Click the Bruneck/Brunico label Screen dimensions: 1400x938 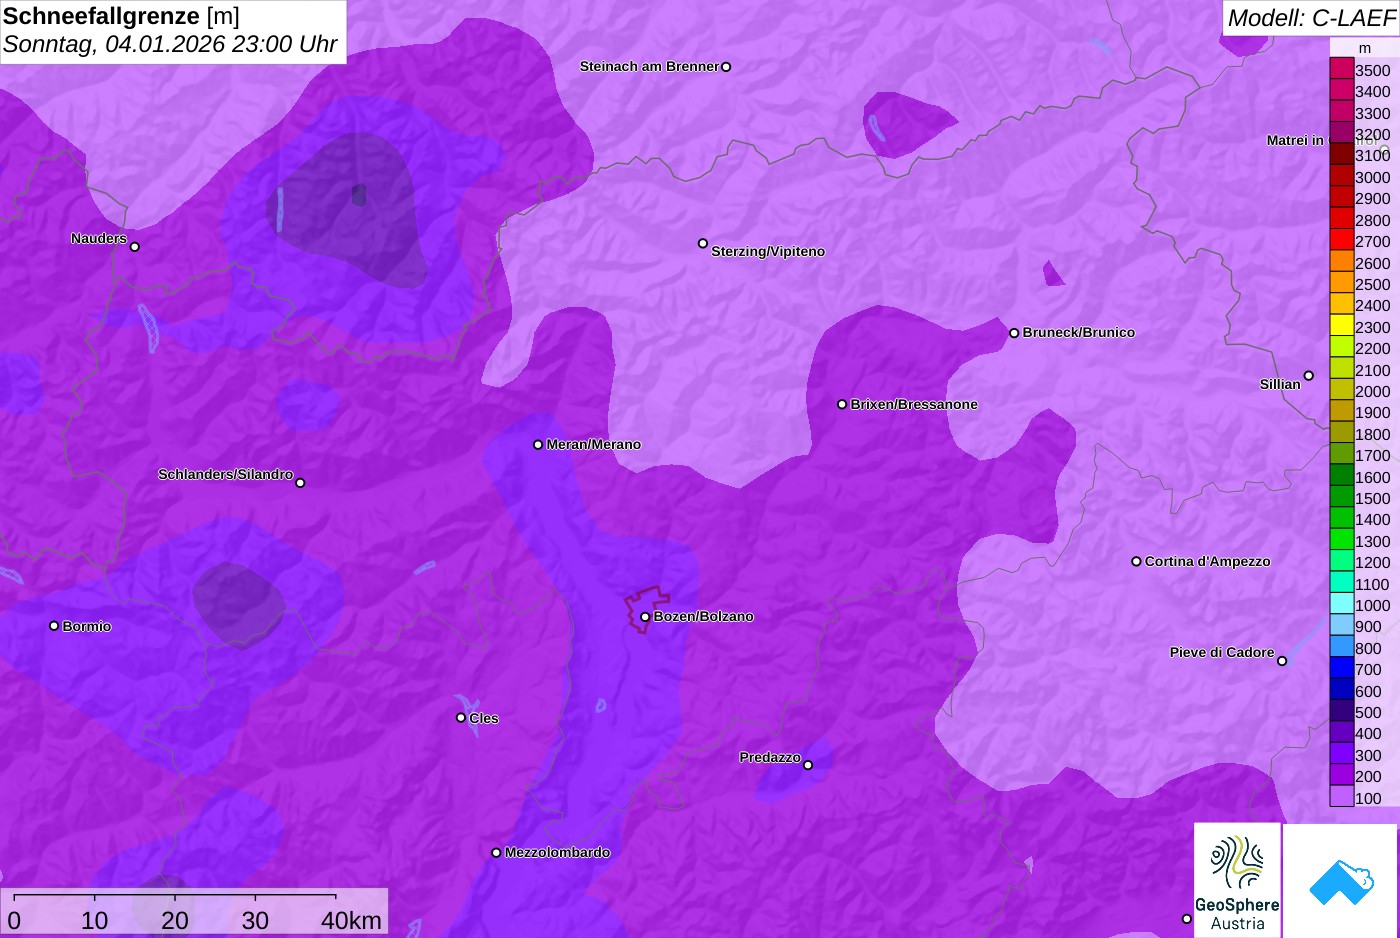coord(1079,332)
